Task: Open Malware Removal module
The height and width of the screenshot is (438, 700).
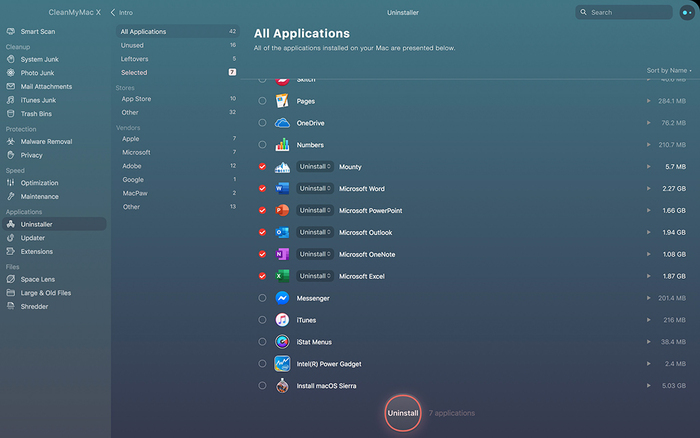Action: point(45,141)
